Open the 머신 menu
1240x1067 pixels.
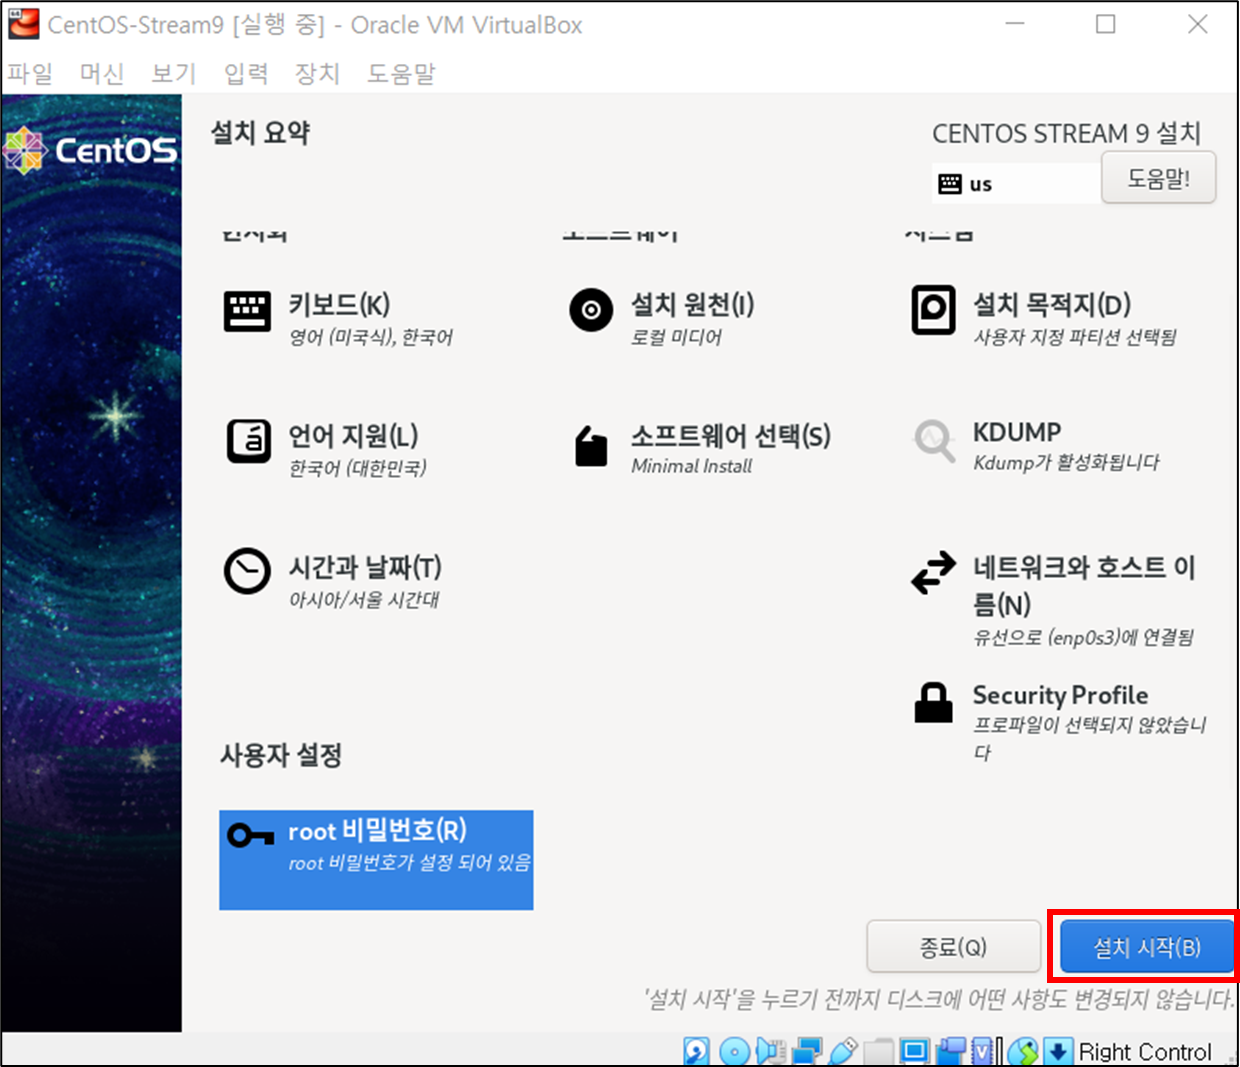click(x=102, y=73)
